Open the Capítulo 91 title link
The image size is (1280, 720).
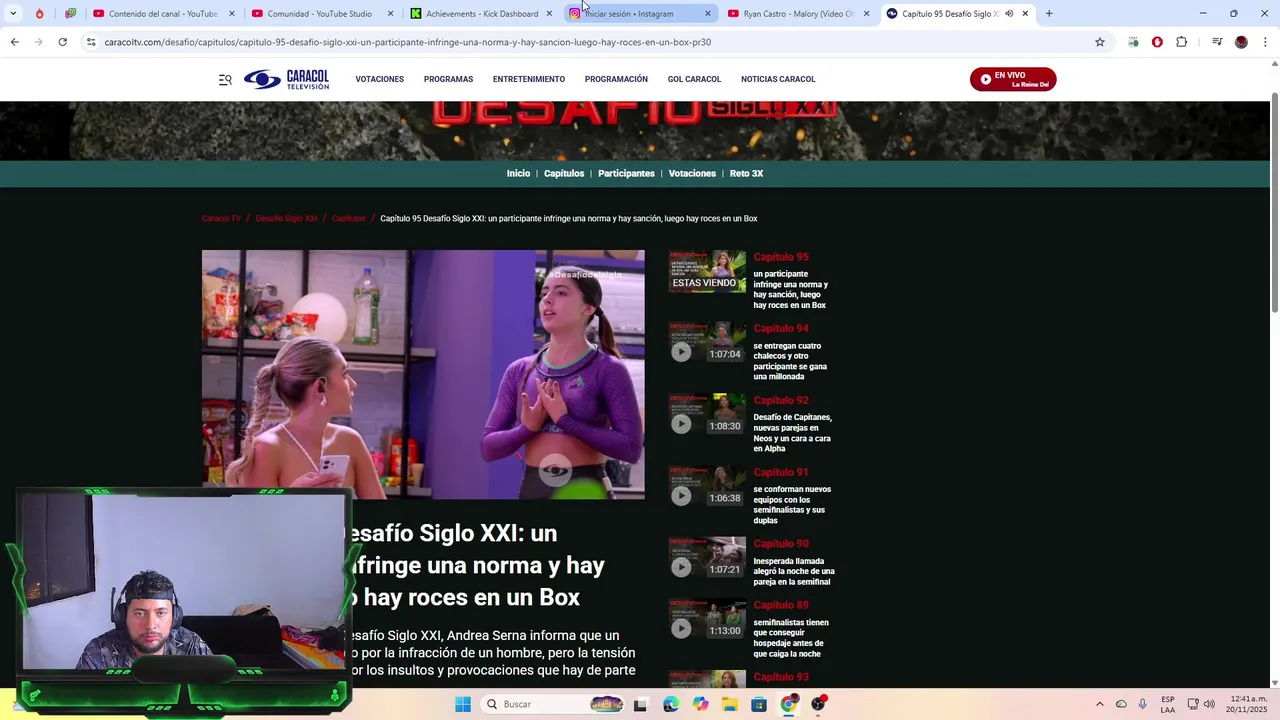(x=781, y=472)
